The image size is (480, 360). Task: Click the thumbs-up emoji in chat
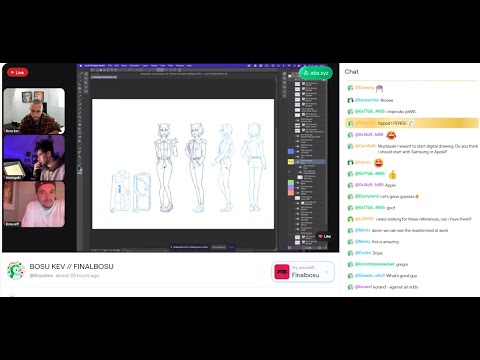click(x=393, y=174)
